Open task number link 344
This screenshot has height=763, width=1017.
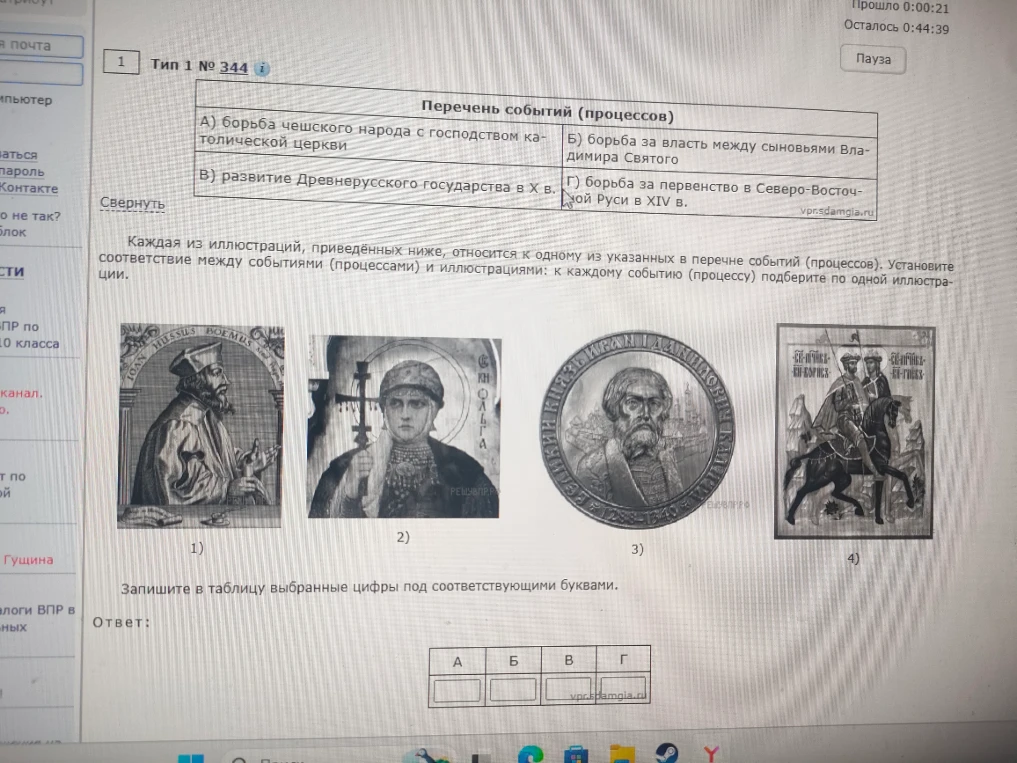[233, 67]
